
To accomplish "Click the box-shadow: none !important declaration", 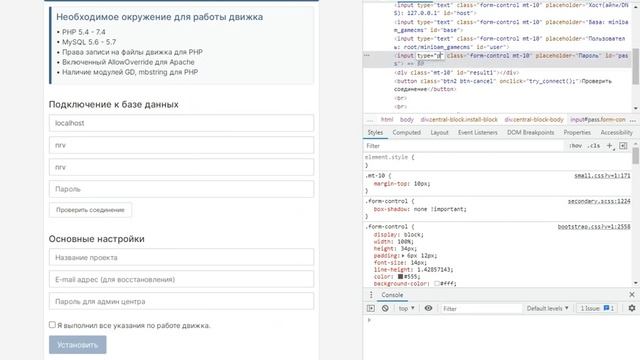I will tap(420, 209).
